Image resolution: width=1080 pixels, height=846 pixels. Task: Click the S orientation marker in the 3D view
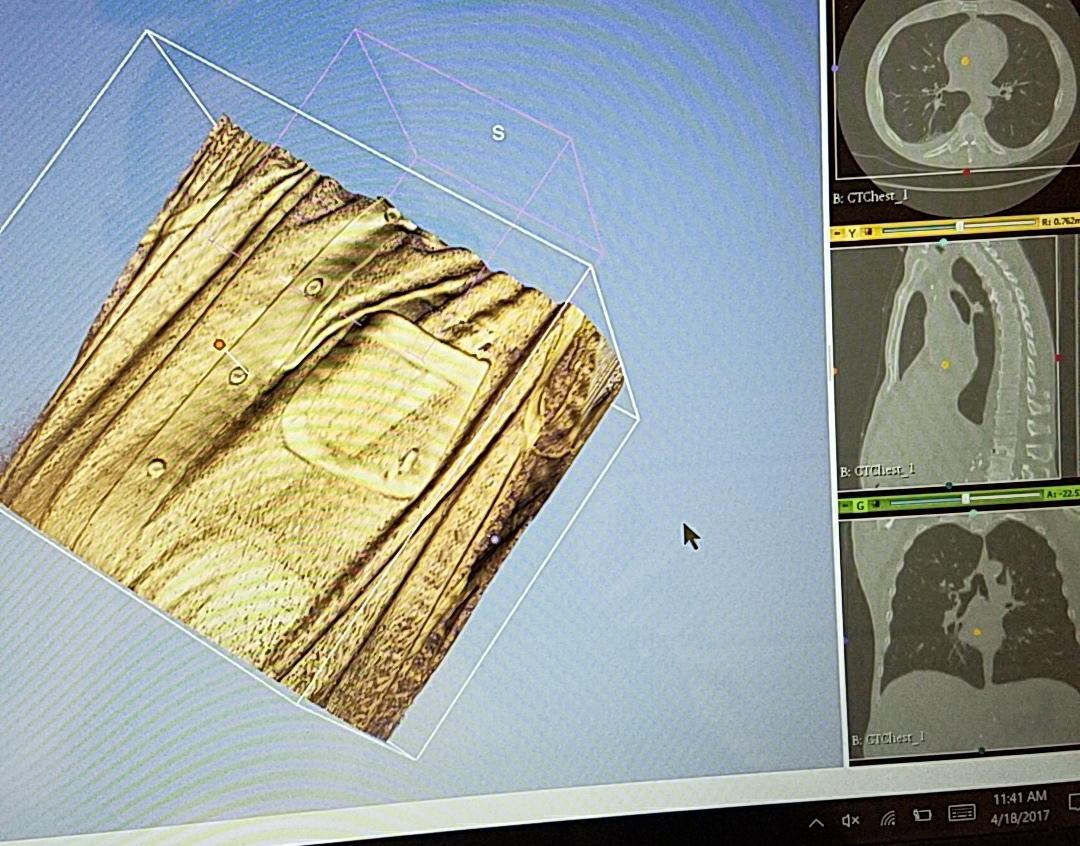click(x=497, y=131)
